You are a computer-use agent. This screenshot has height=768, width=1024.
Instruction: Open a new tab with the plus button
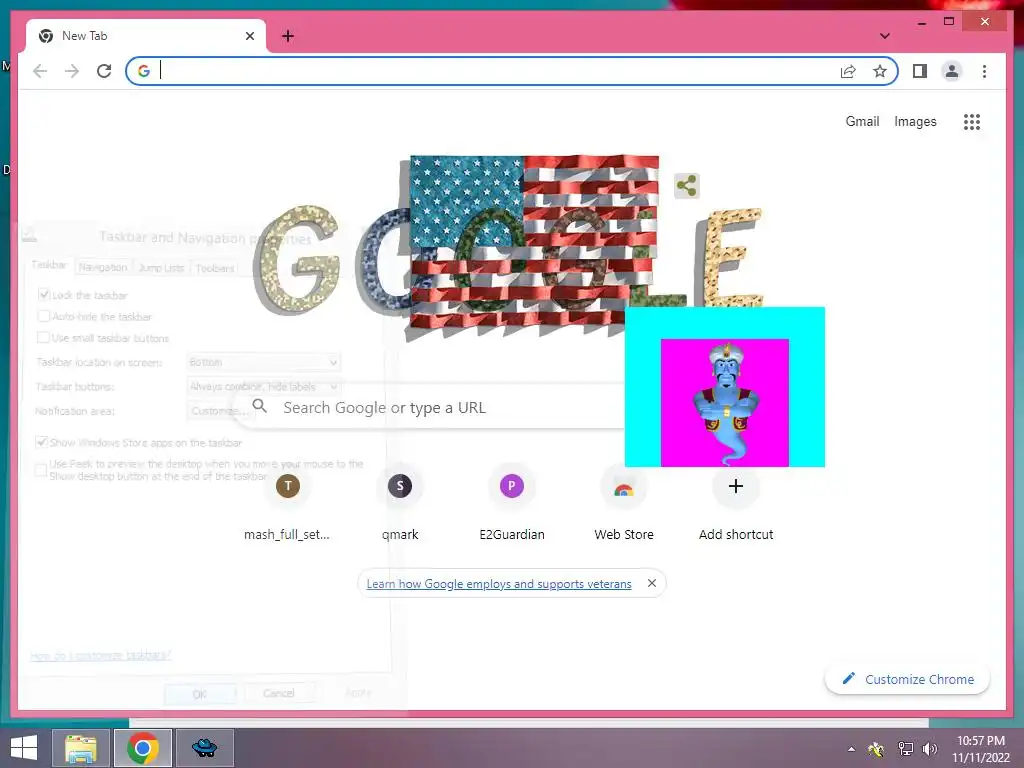(x=287, y=36)
